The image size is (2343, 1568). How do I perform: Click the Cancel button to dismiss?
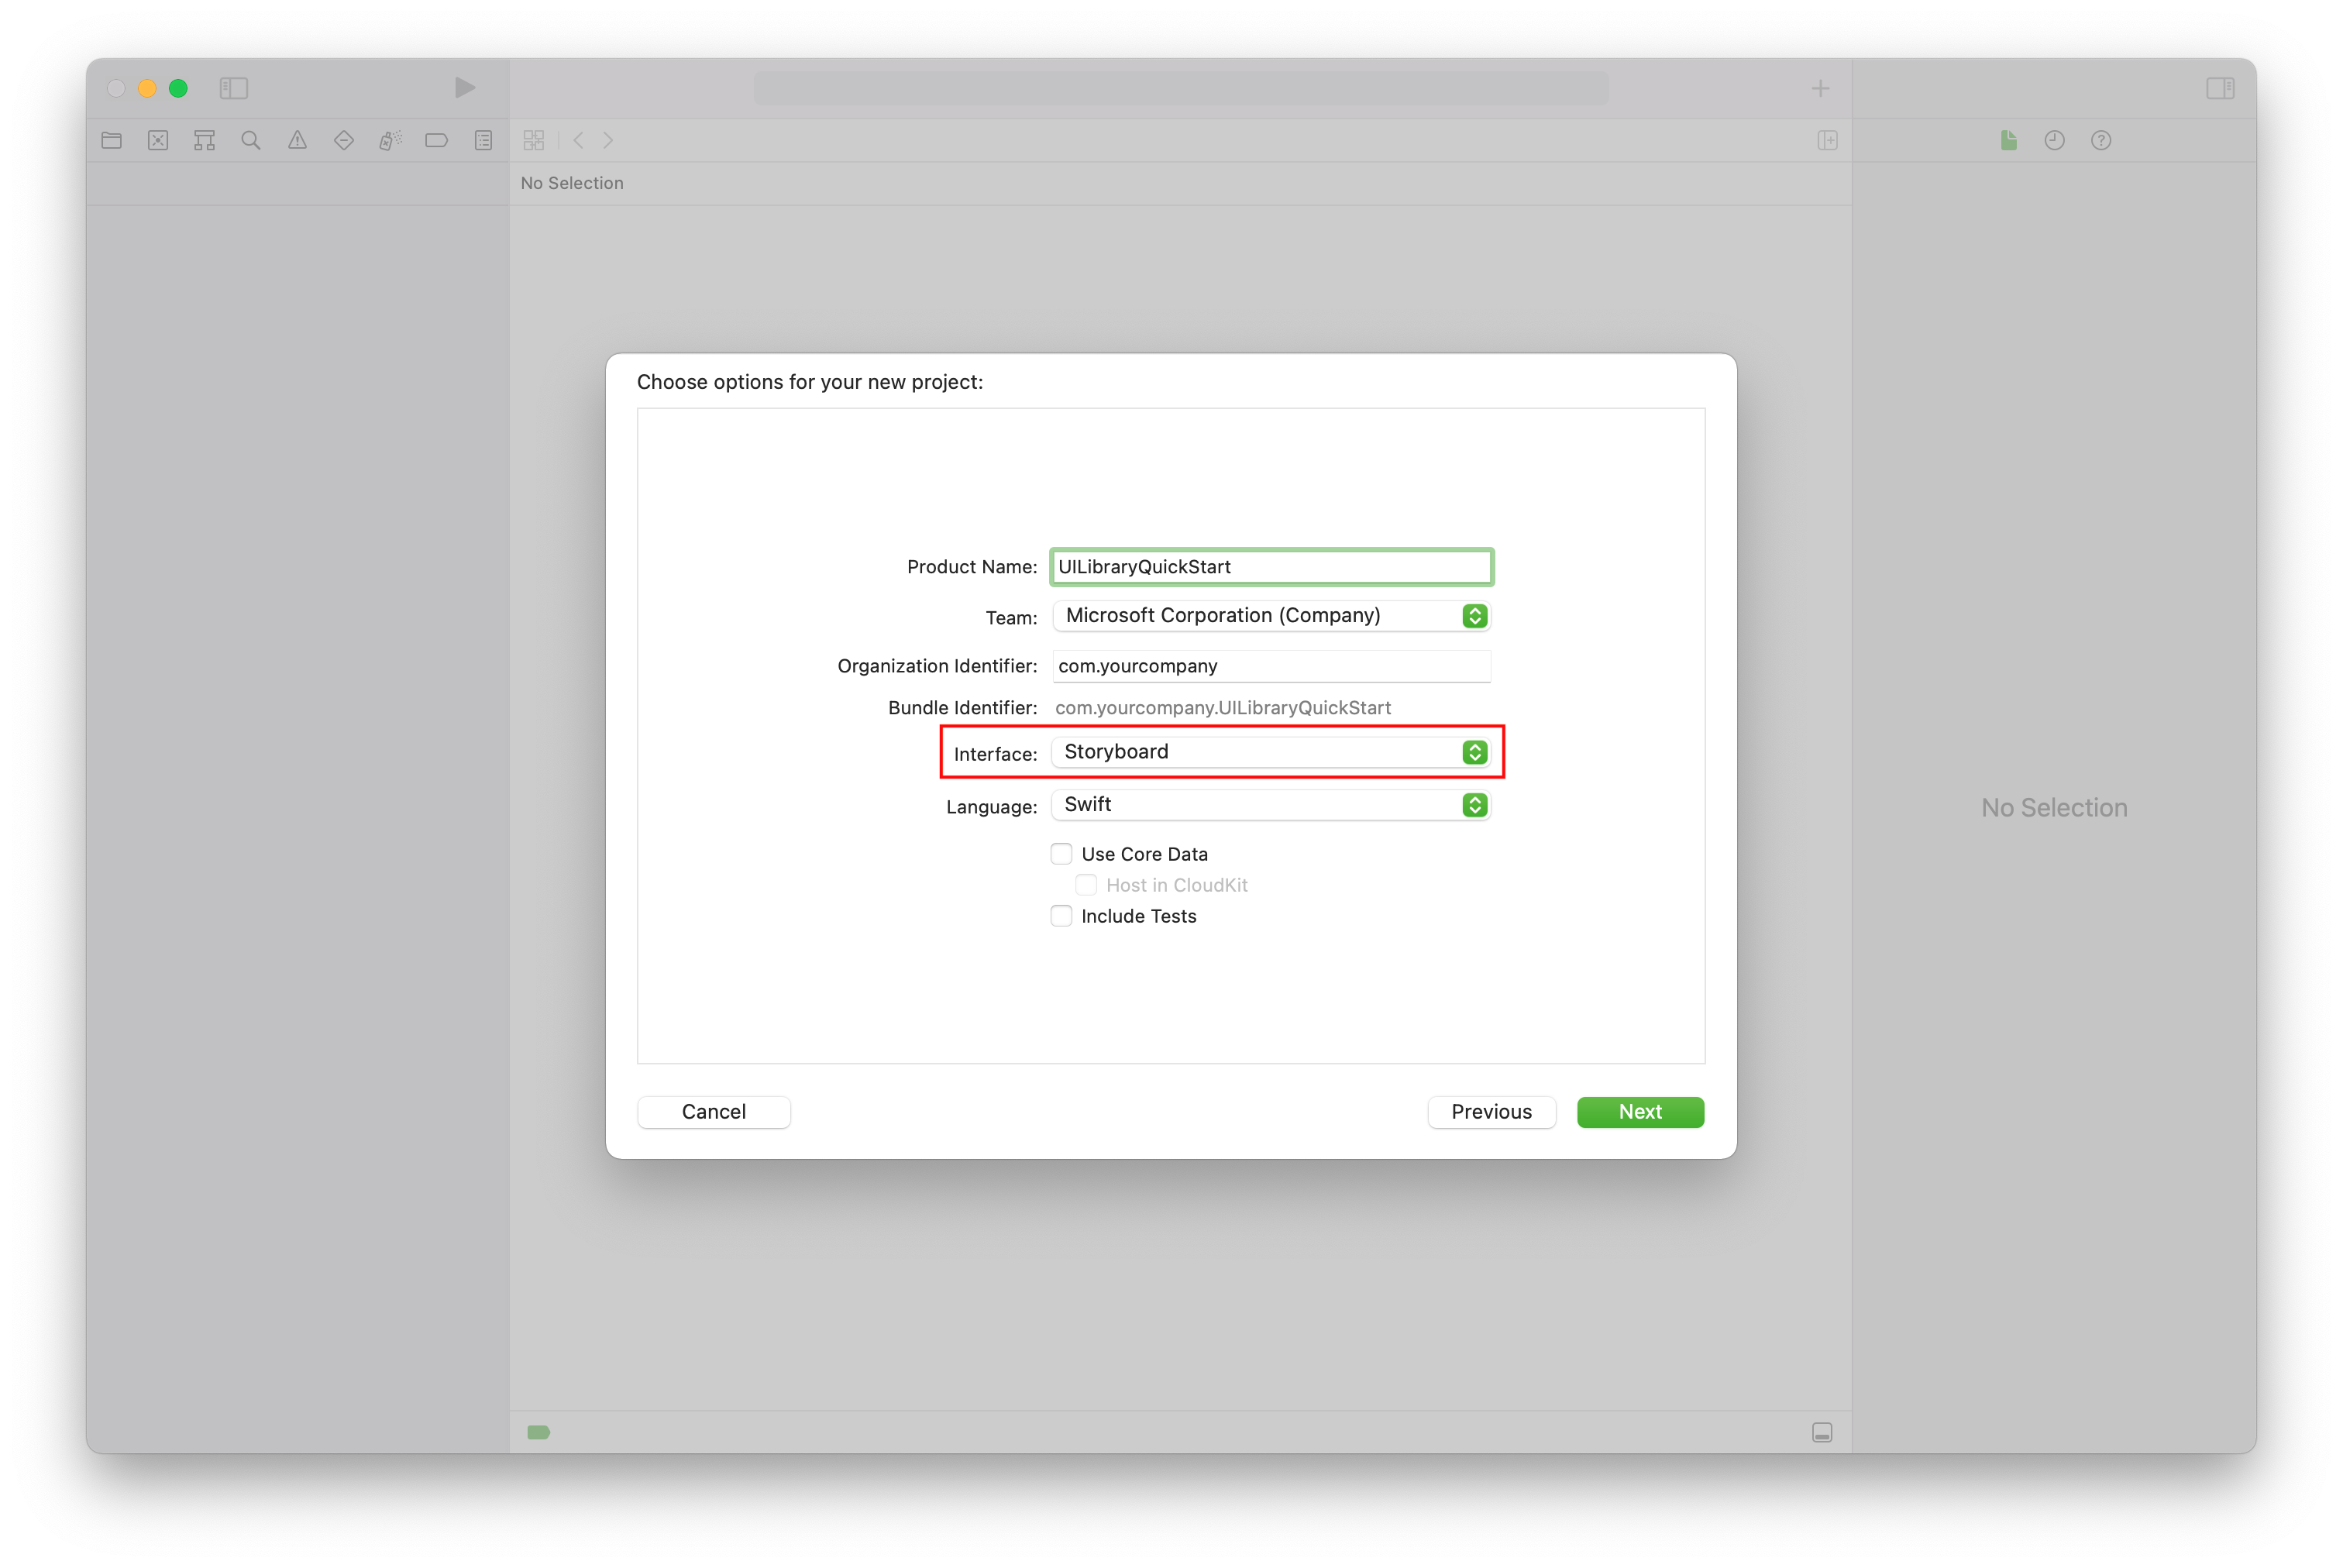[714, 1111]
